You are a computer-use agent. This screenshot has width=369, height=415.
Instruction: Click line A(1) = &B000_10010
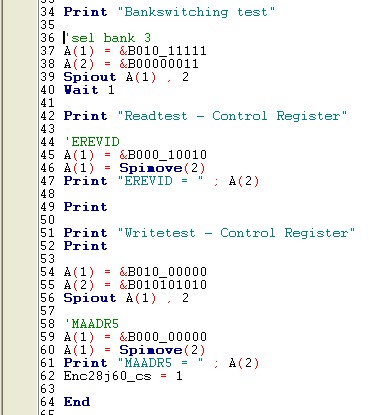click(135, 155)
